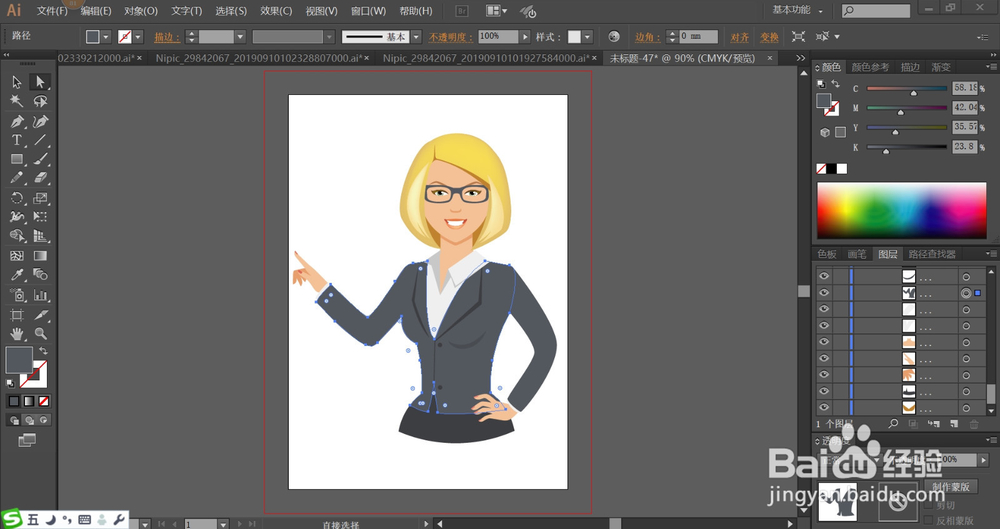
Task: Open Recolor Artwork from control bar
Action: [x=614, y=37]
